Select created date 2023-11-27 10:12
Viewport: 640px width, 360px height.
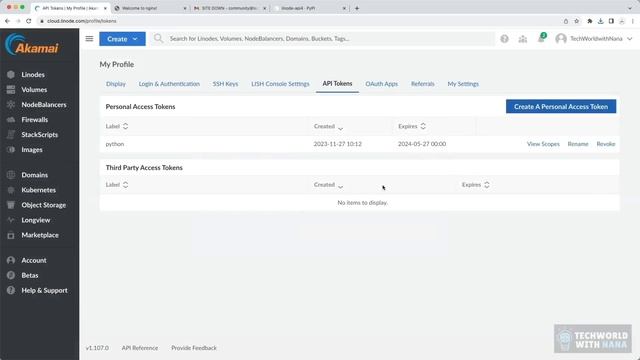pos(338,144)
